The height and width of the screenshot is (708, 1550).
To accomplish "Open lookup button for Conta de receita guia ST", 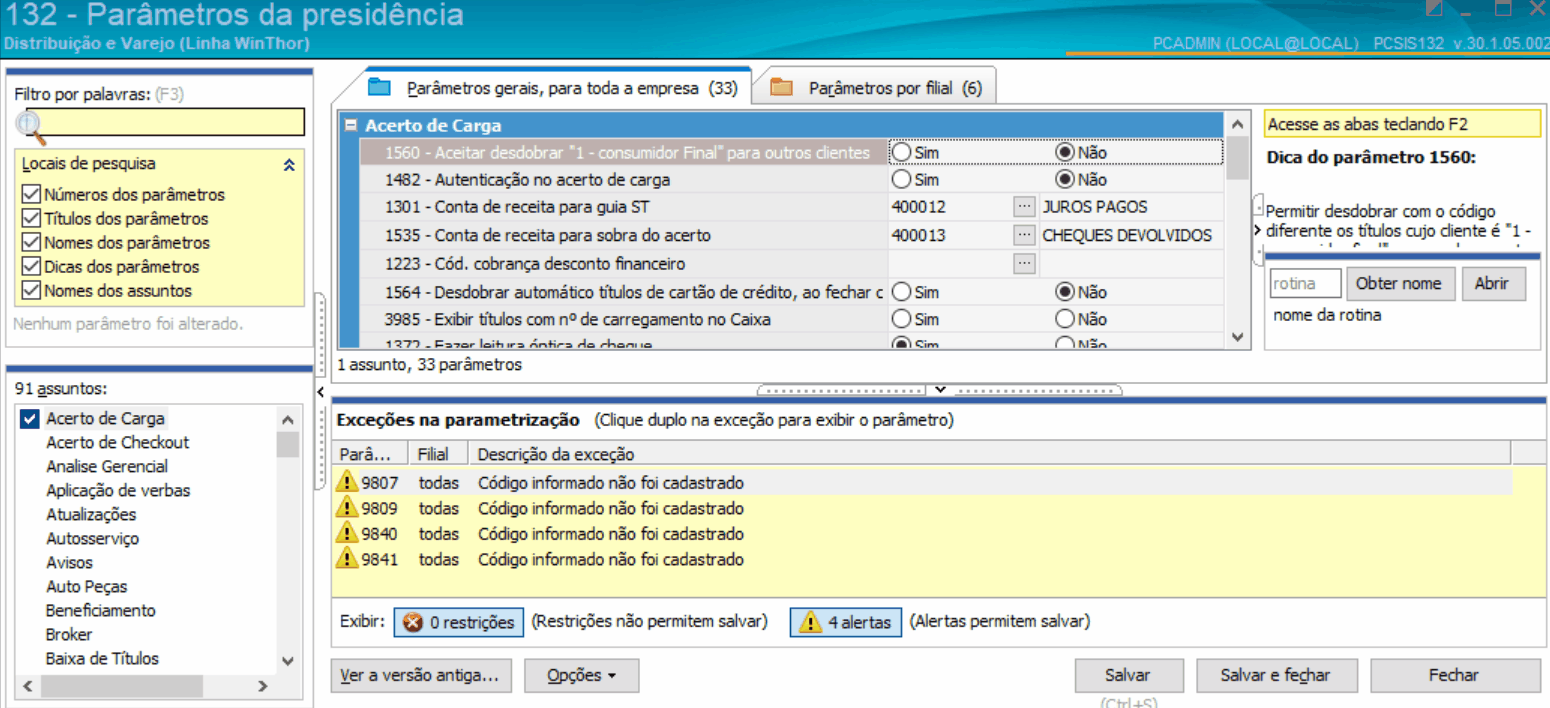I will click(1024, 207).
